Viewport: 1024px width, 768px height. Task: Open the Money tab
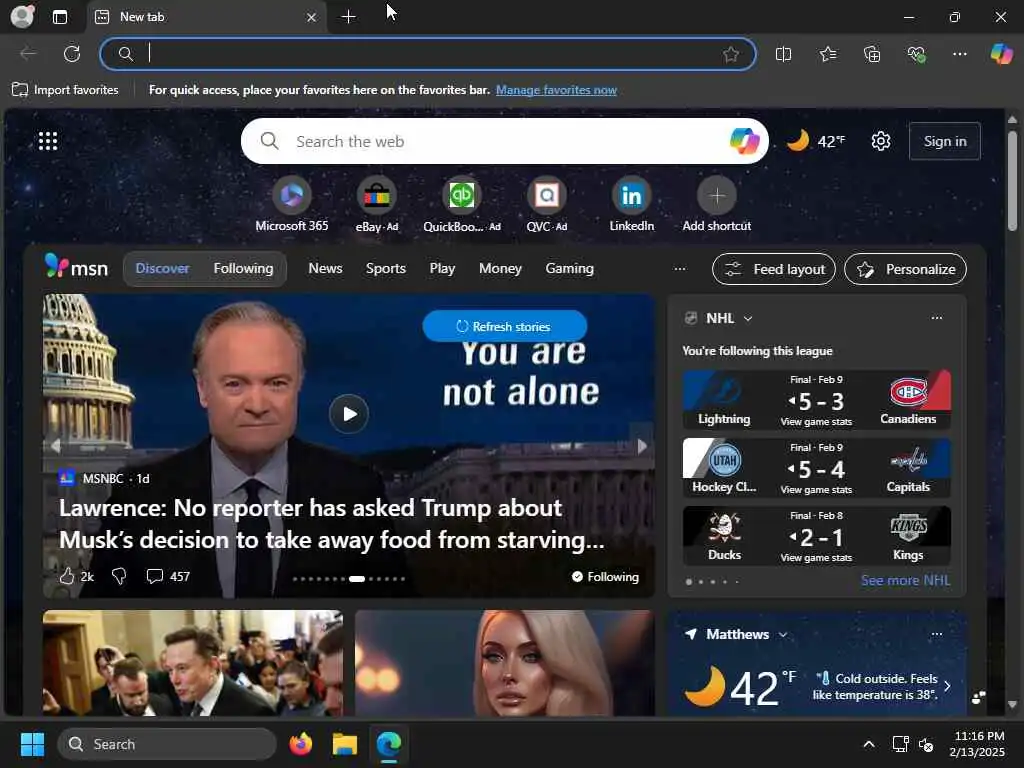point(500,268)
